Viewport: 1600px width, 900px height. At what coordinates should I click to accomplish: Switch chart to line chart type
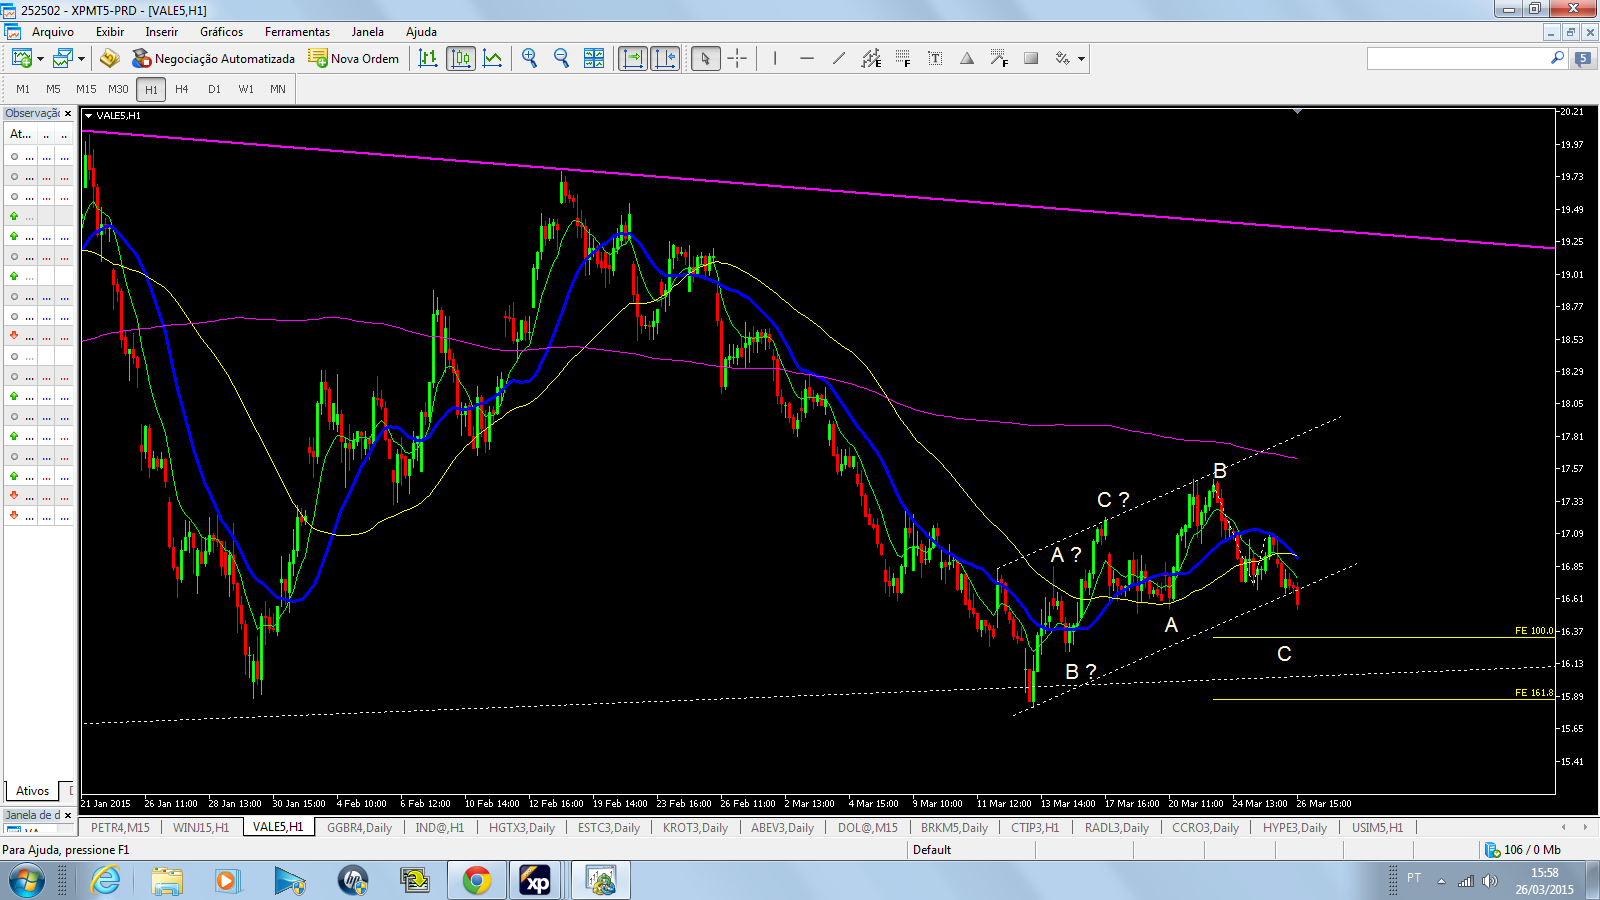tap(493, 58)
